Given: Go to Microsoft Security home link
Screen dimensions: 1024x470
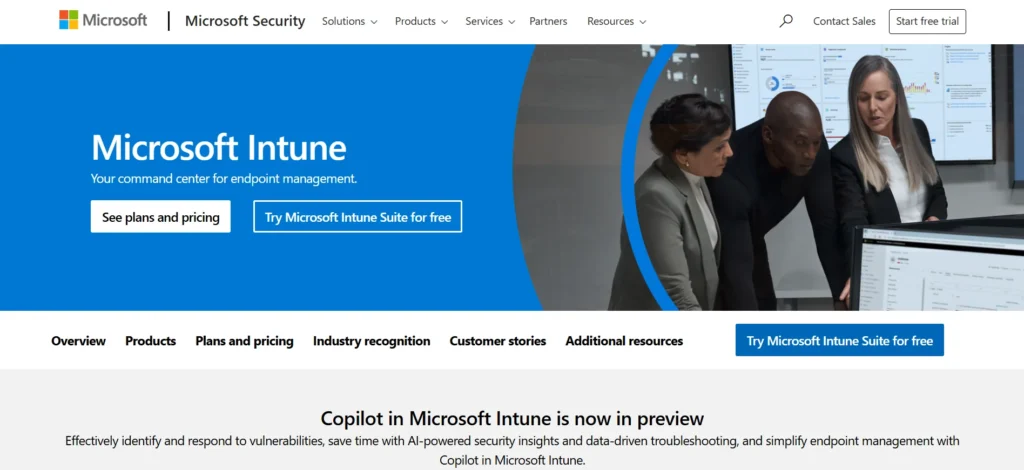Looking at the screenshot, I should [245, 21].
